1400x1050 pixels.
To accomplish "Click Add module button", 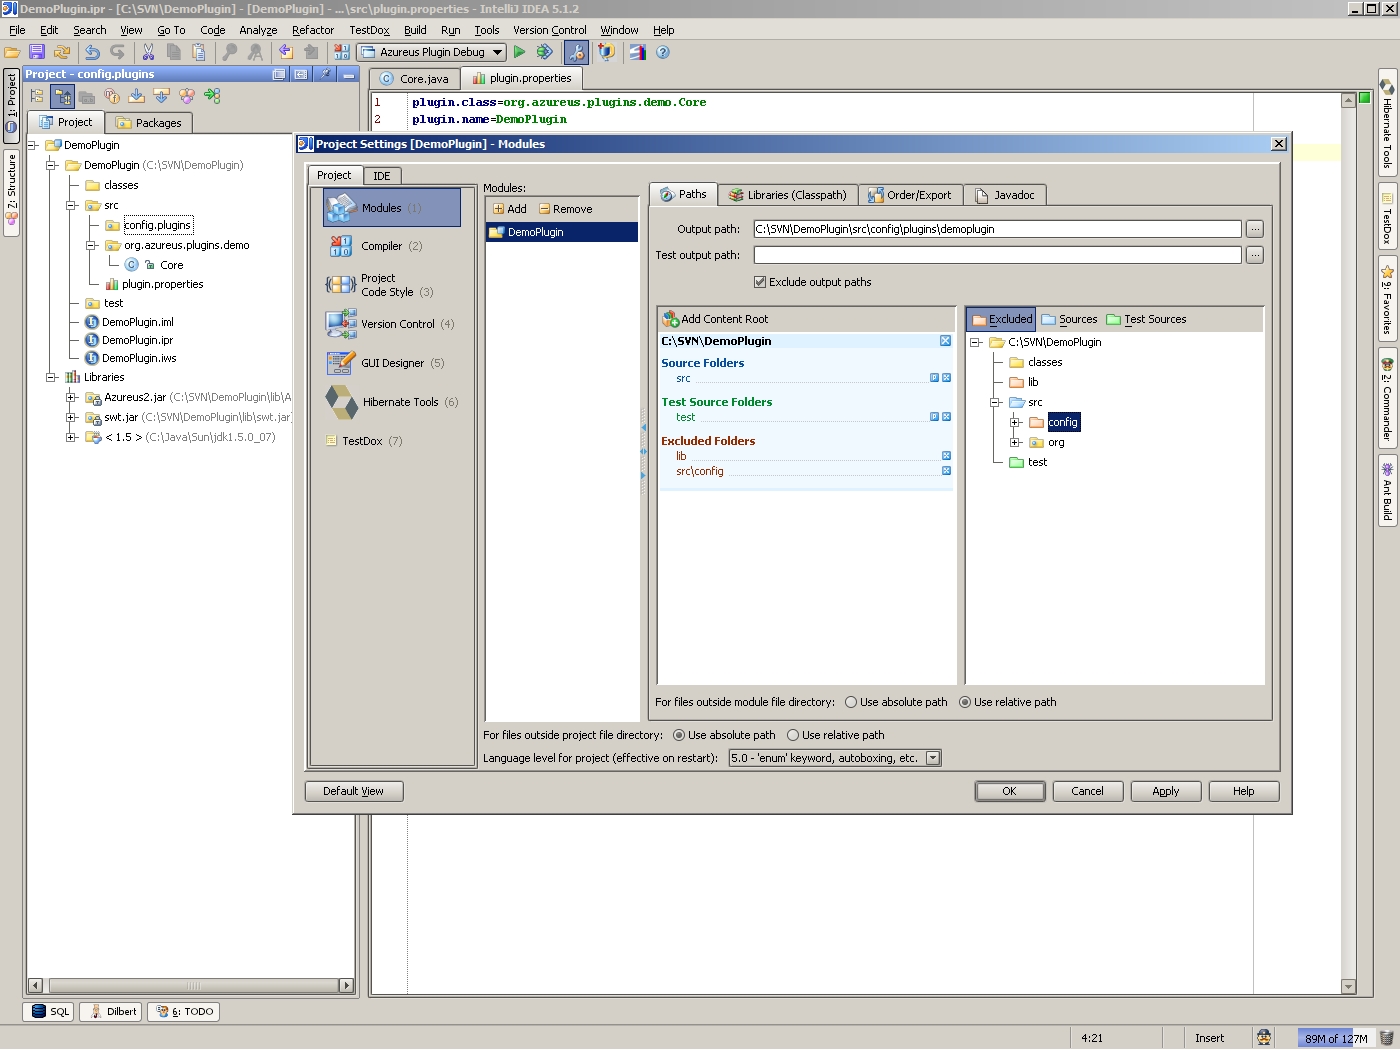I will (510, 209).
